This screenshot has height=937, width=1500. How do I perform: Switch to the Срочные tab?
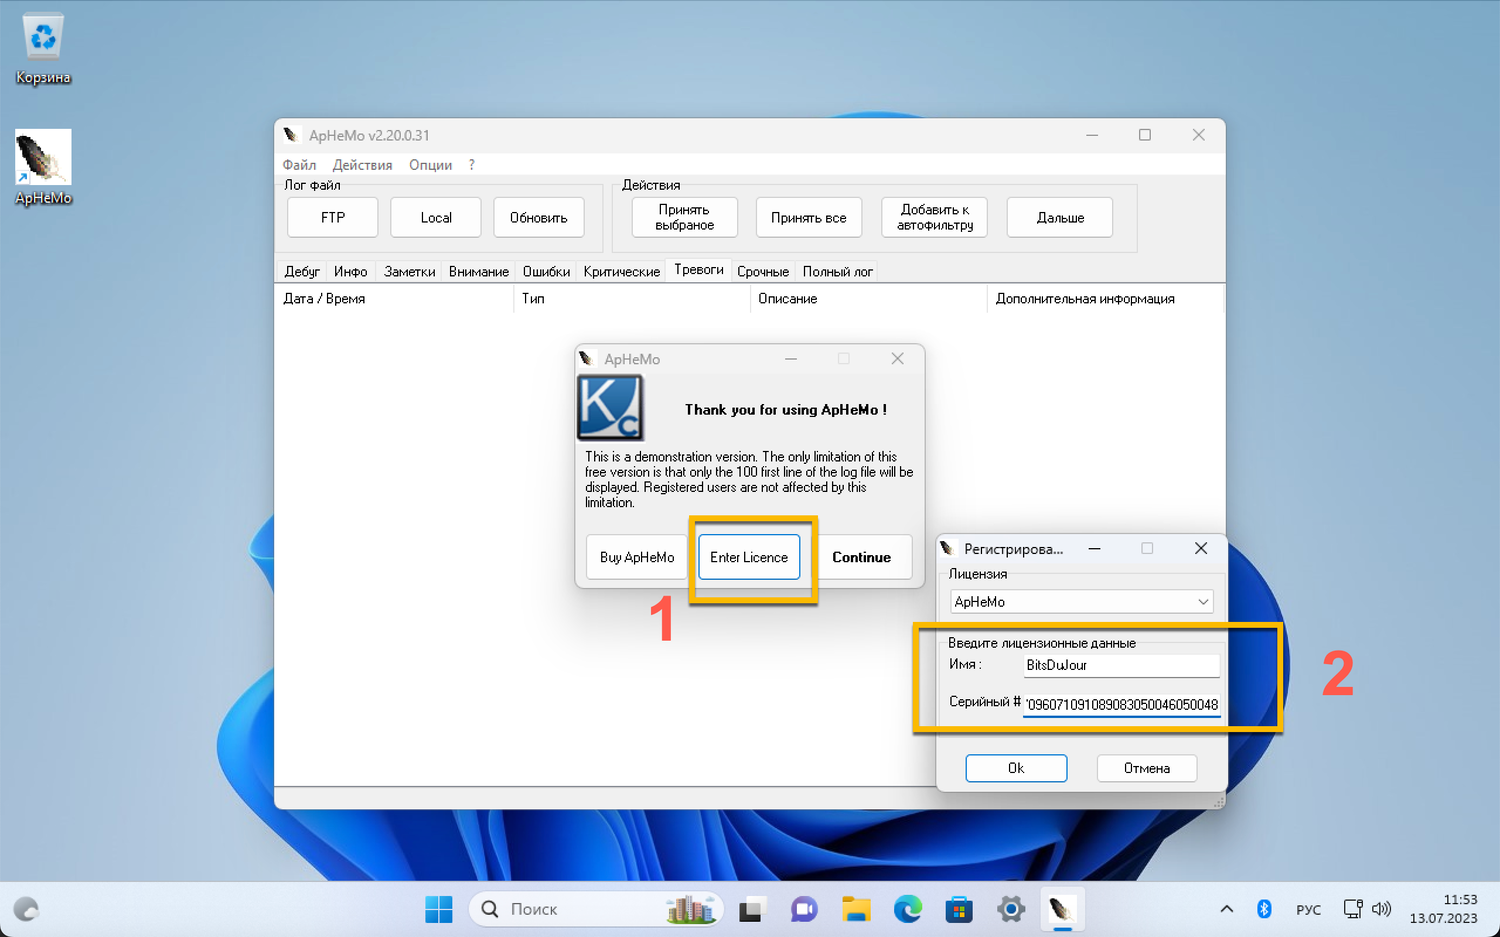[763, 271]
